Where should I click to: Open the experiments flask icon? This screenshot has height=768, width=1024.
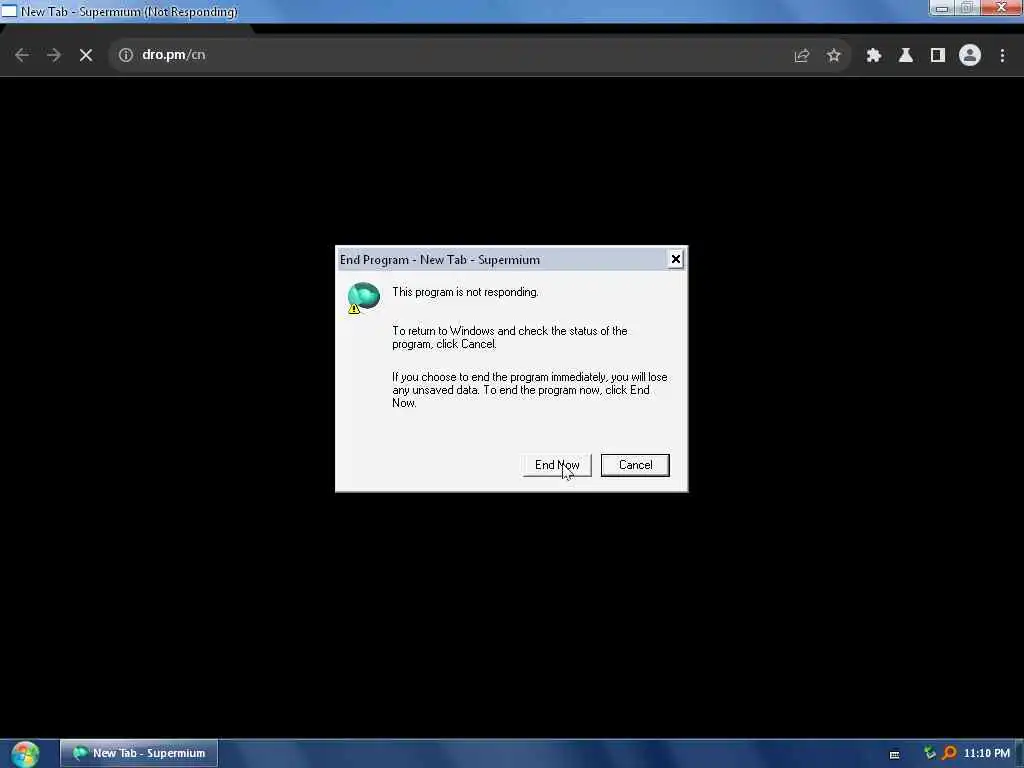pos(905,56)
